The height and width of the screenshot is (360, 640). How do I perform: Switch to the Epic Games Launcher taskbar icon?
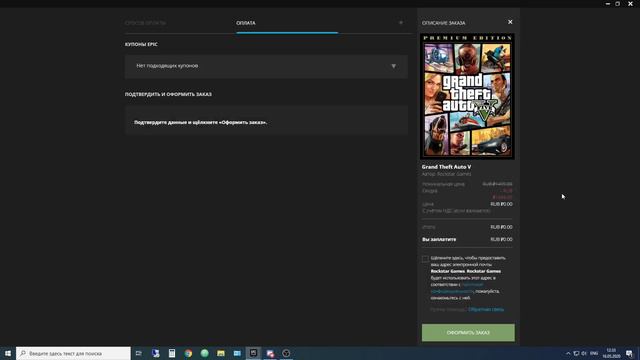[x=253, y=353]
